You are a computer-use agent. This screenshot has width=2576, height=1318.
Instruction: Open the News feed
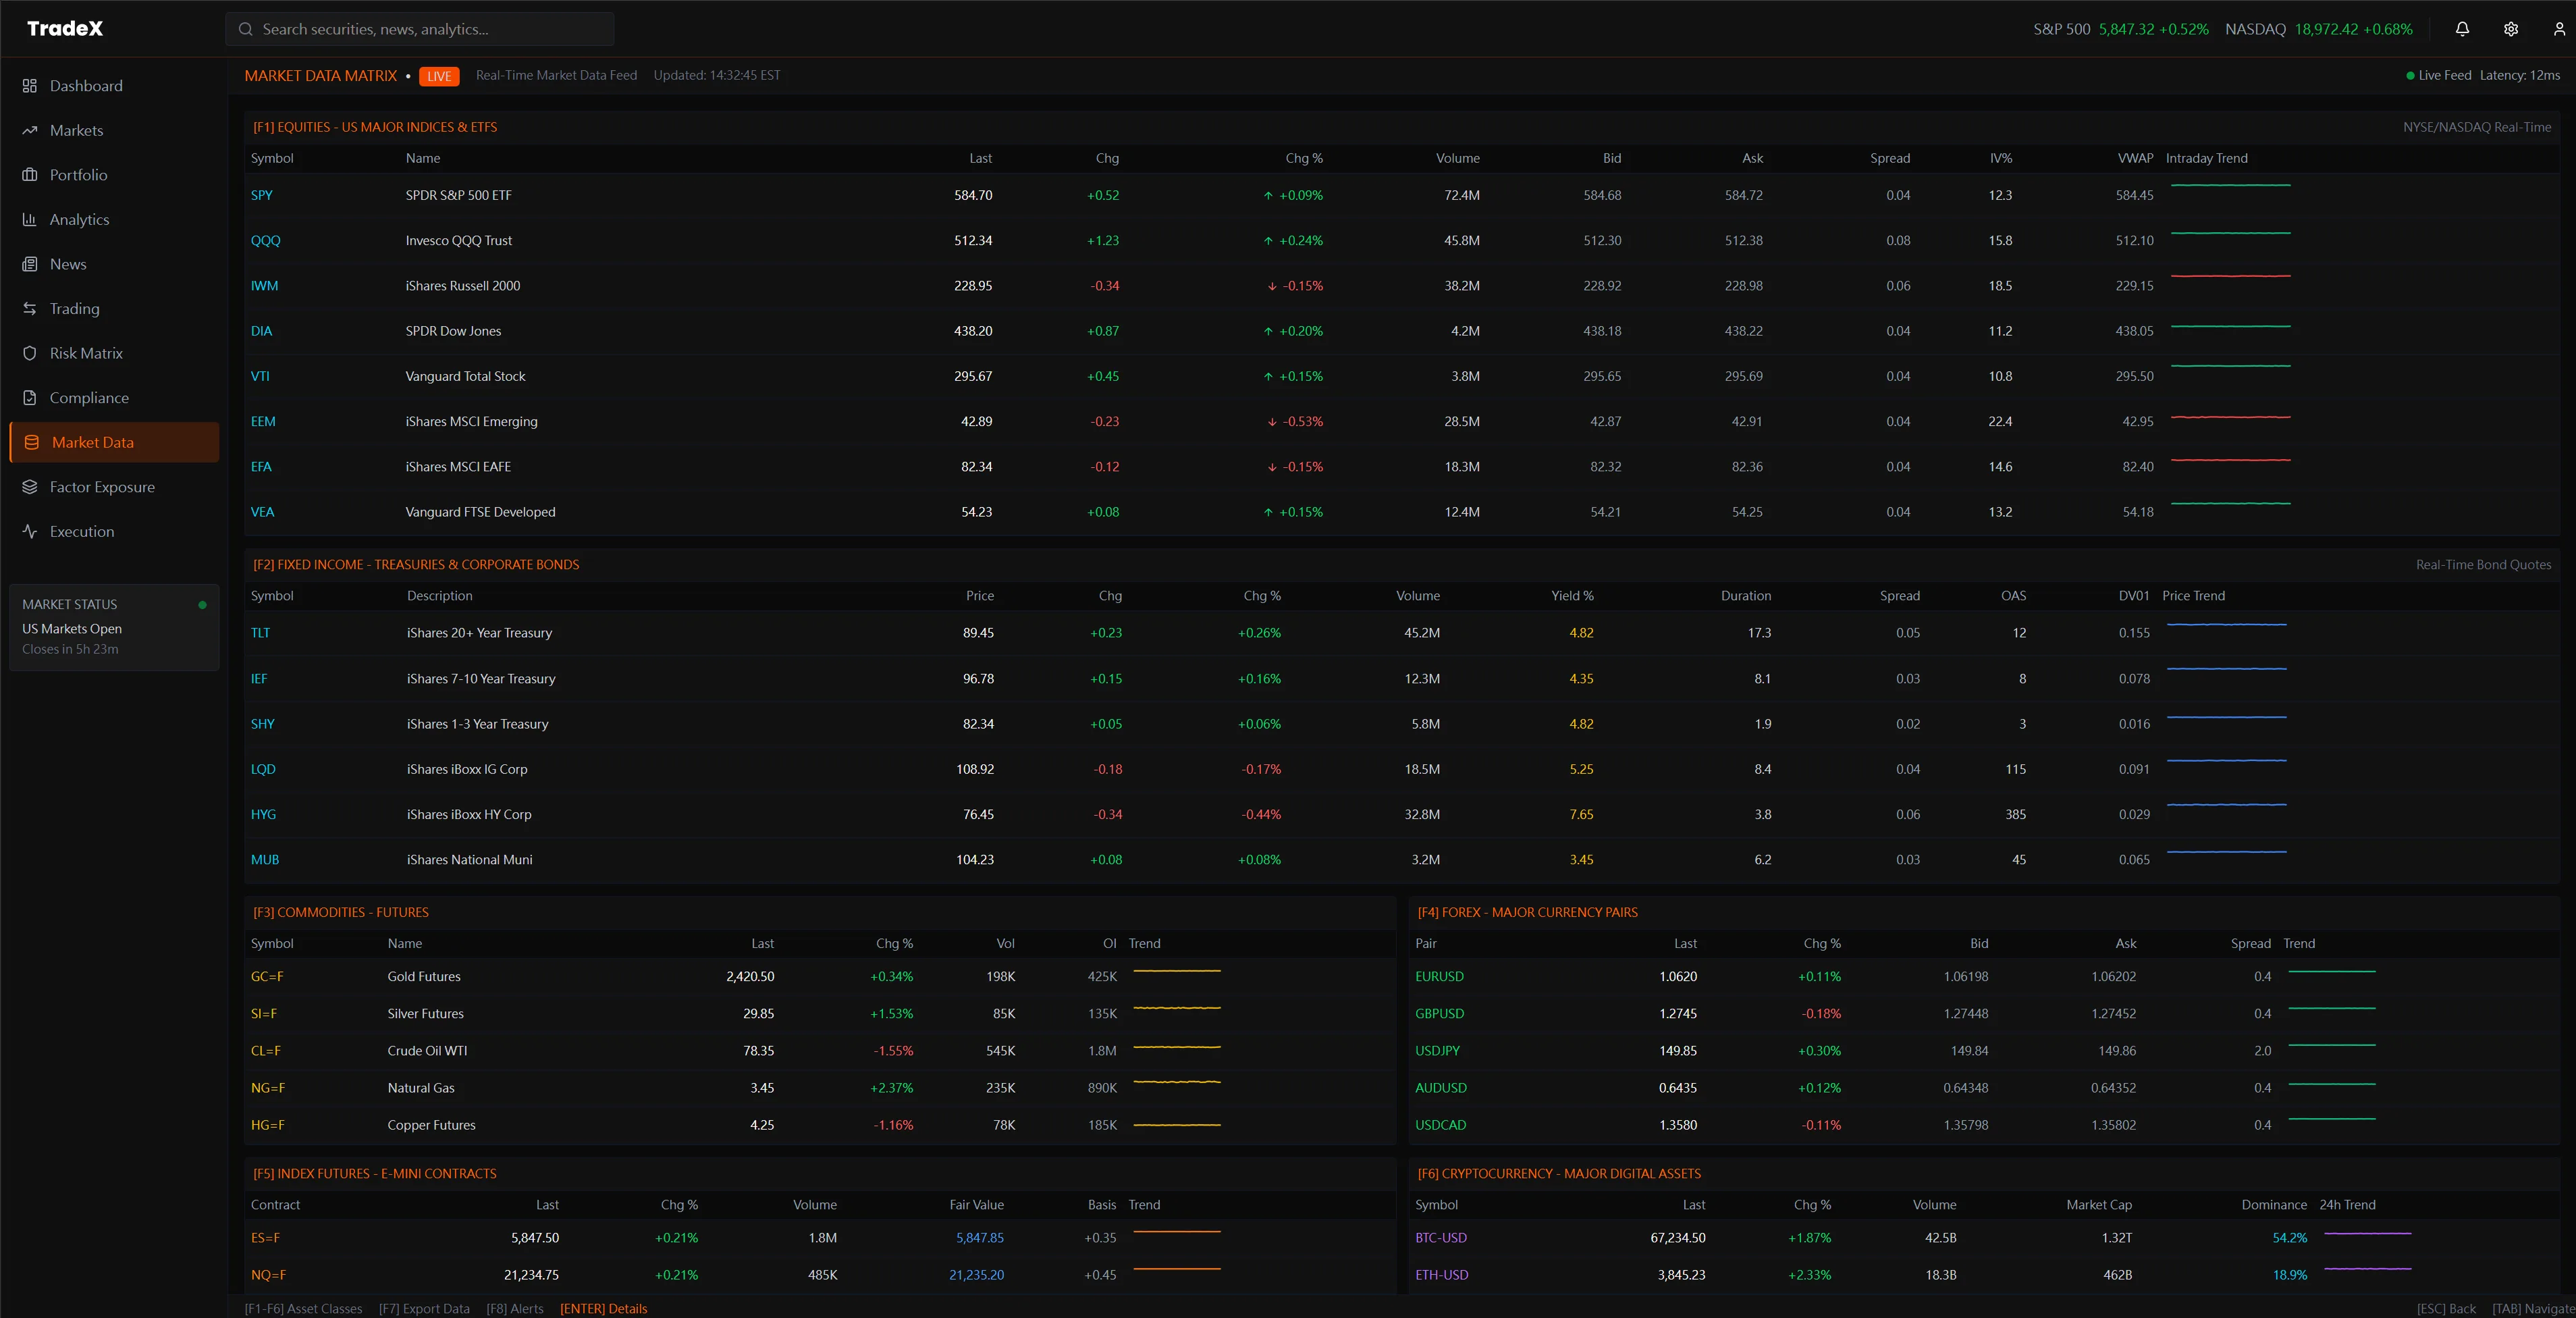click(x=68, y=263)
